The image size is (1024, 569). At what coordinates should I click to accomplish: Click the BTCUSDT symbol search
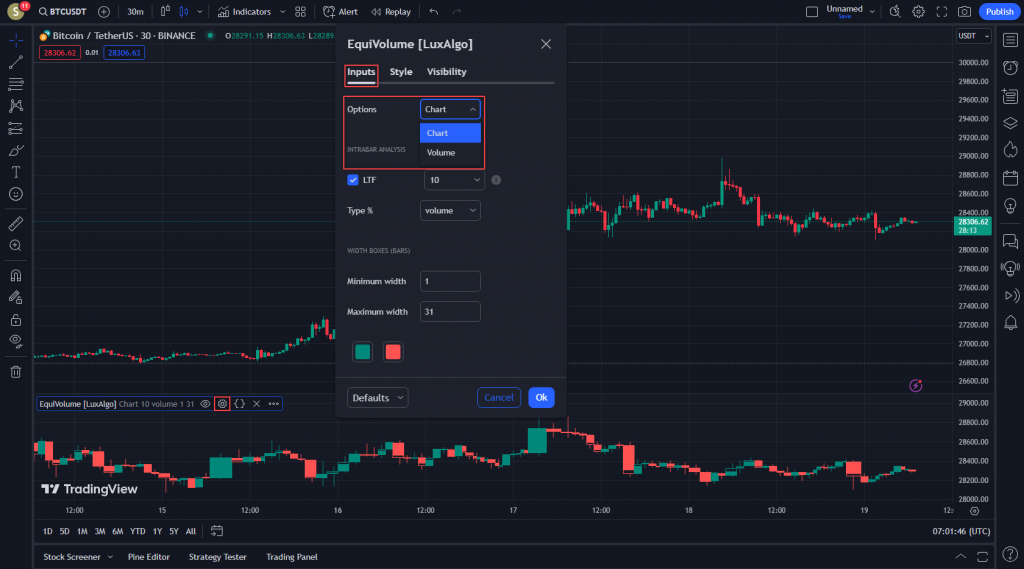click(x=63, y=12)
